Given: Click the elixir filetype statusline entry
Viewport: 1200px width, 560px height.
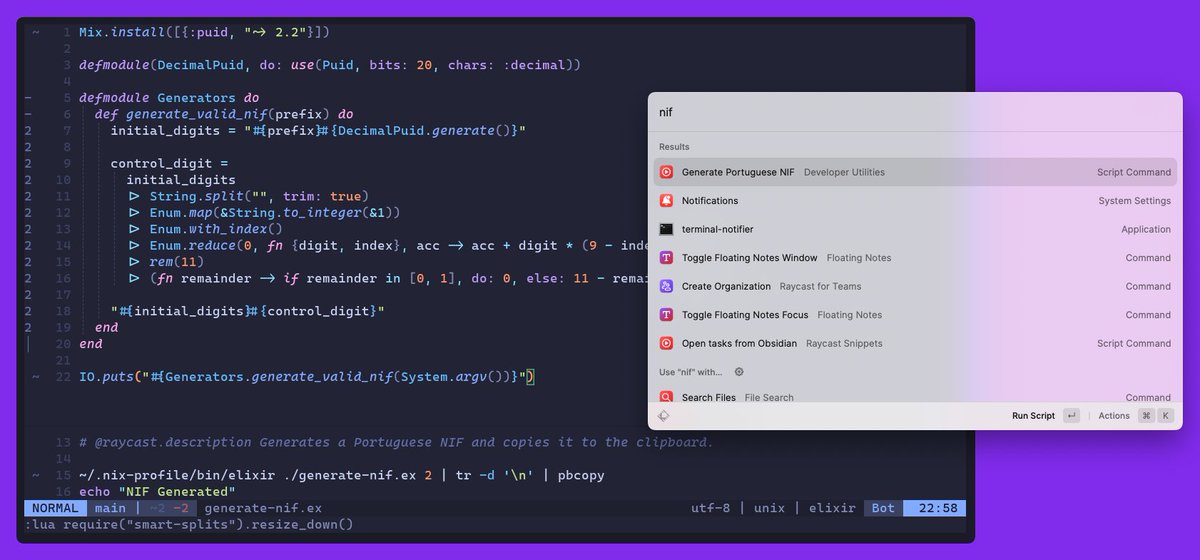Looking at the screenshot, I should [x=830, y=508].
